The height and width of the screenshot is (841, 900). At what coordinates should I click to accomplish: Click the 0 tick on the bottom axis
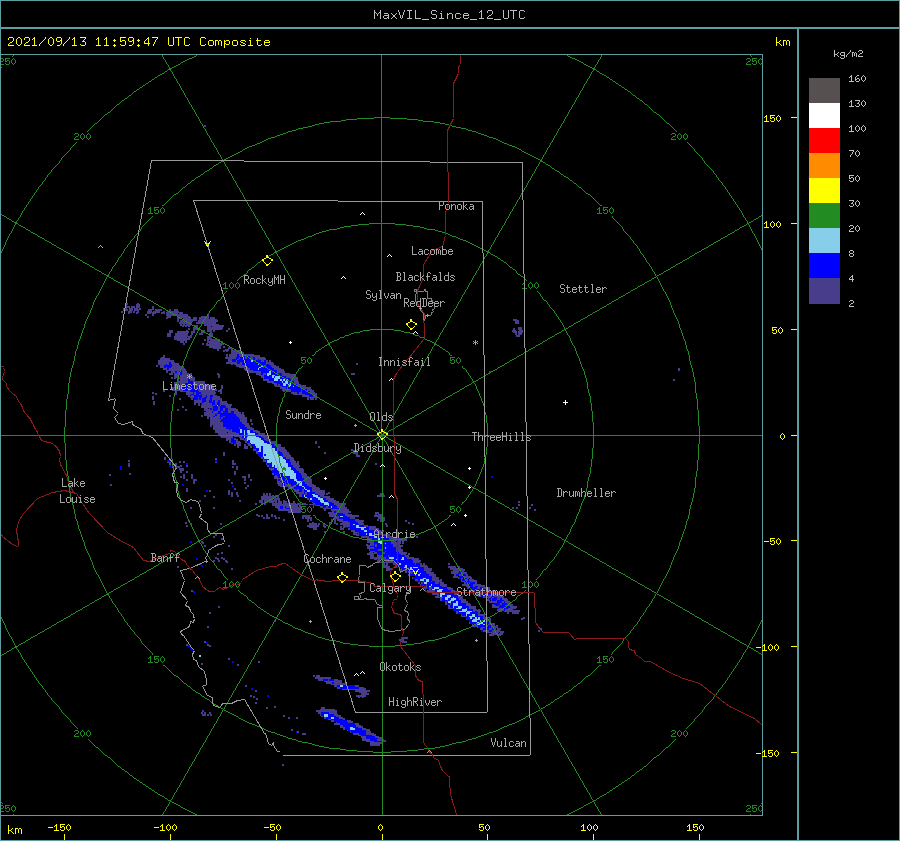tap(380, 828)
